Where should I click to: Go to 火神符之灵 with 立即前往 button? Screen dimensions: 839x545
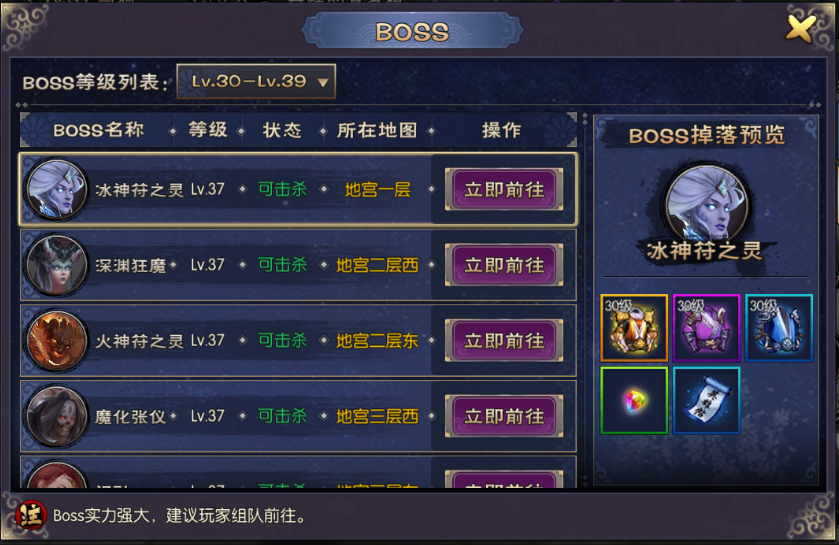[x=504, y=341]
